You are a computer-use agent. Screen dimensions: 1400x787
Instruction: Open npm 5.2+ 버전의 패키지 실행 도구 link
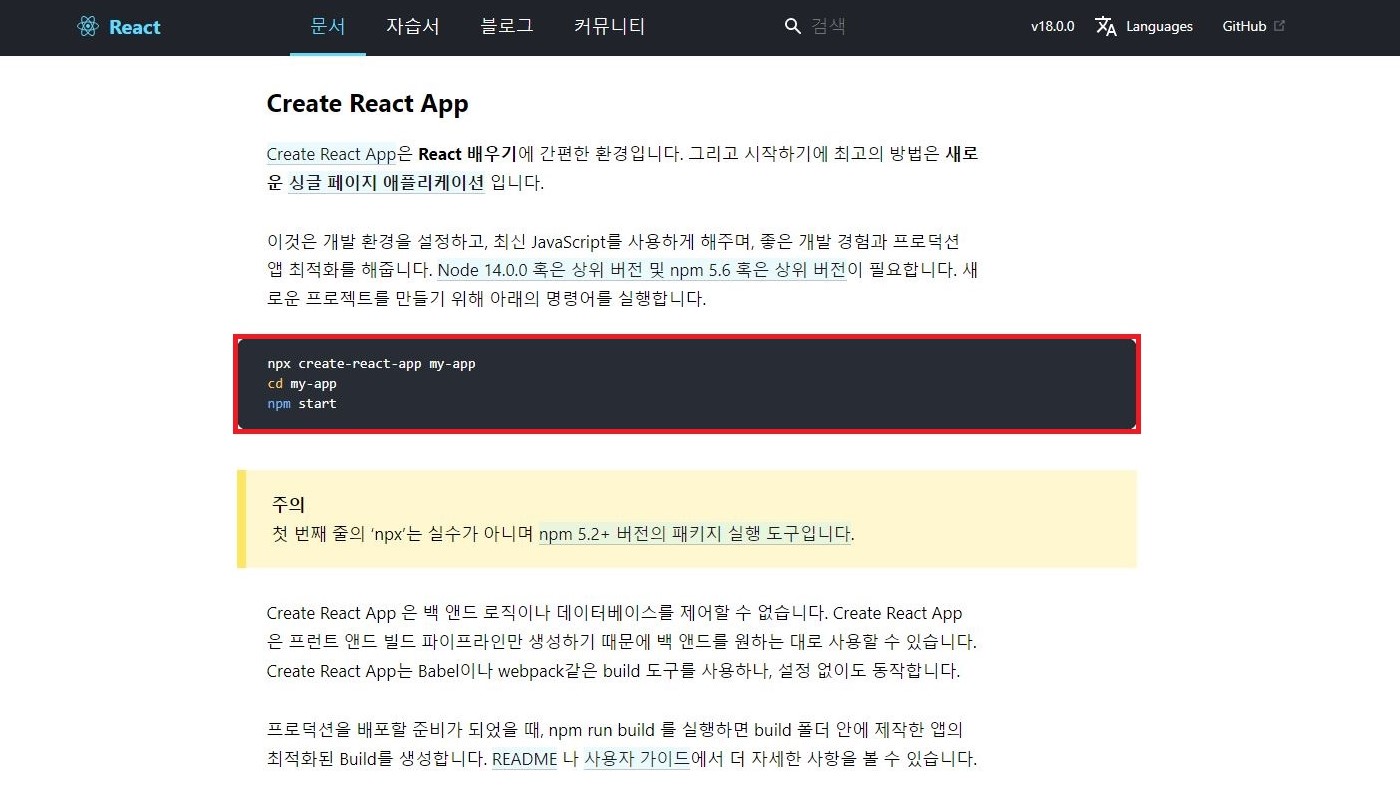[x=695, y=534]
